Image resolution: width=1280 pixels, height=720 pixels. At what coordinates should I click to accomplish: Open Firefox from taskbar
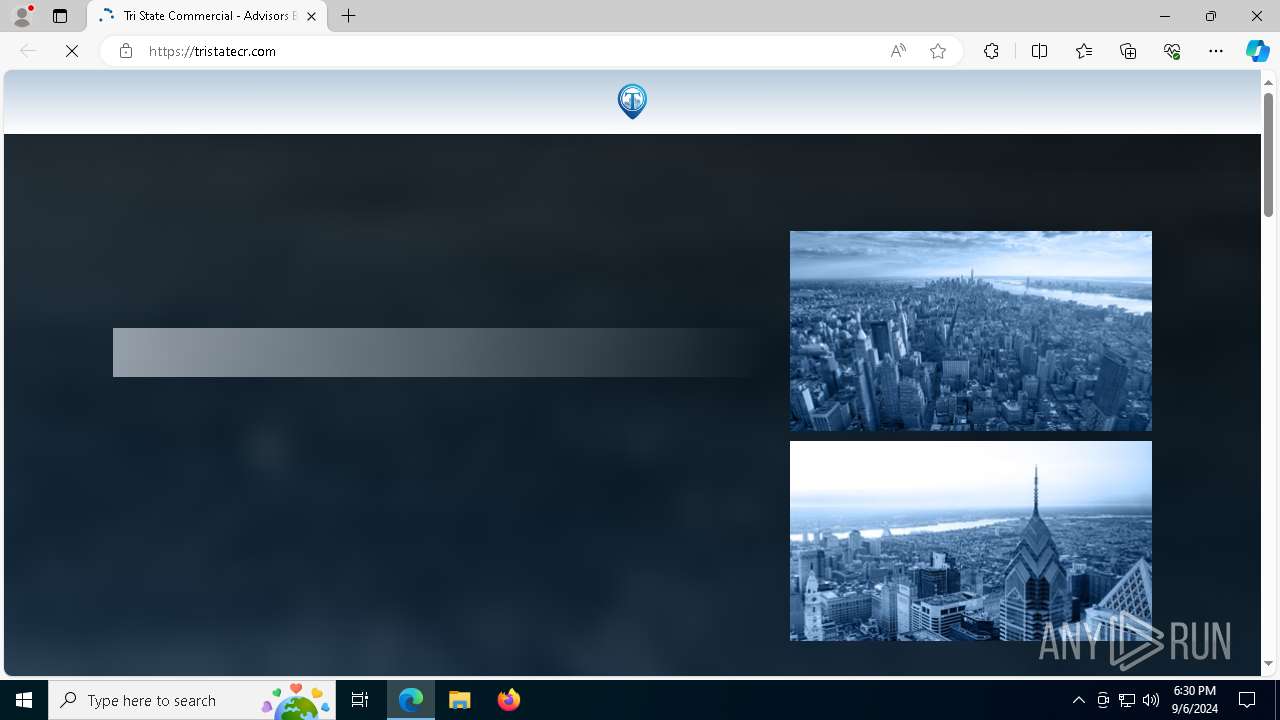pyautogui.click(x=508, y=700)
